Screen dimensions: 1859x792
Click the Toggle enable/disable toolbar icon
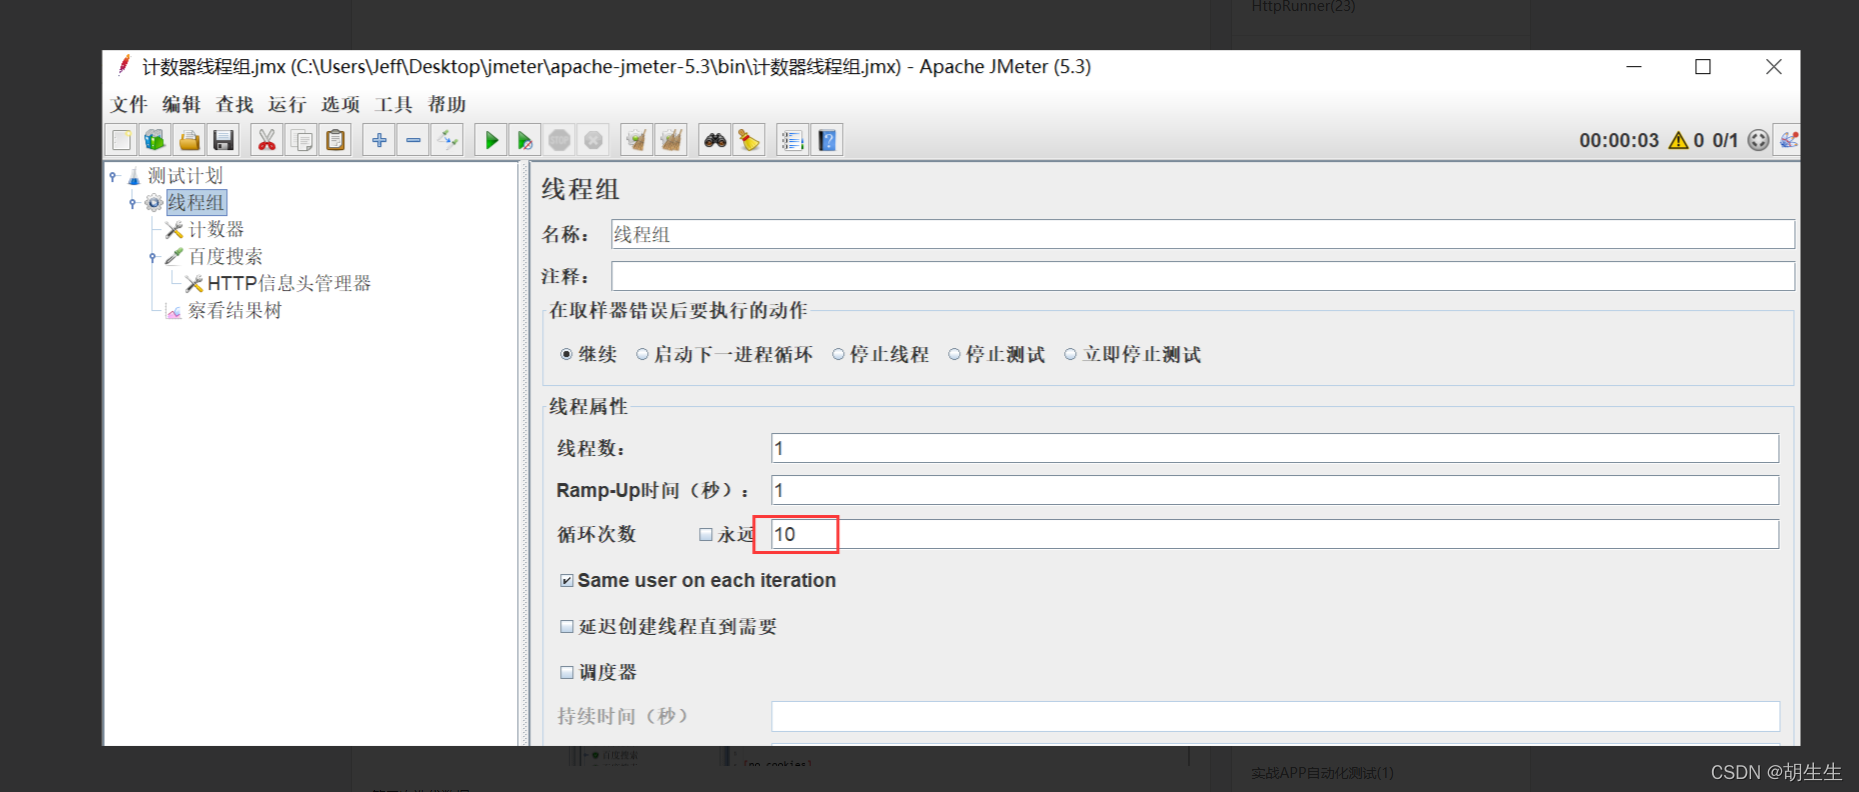447,140
